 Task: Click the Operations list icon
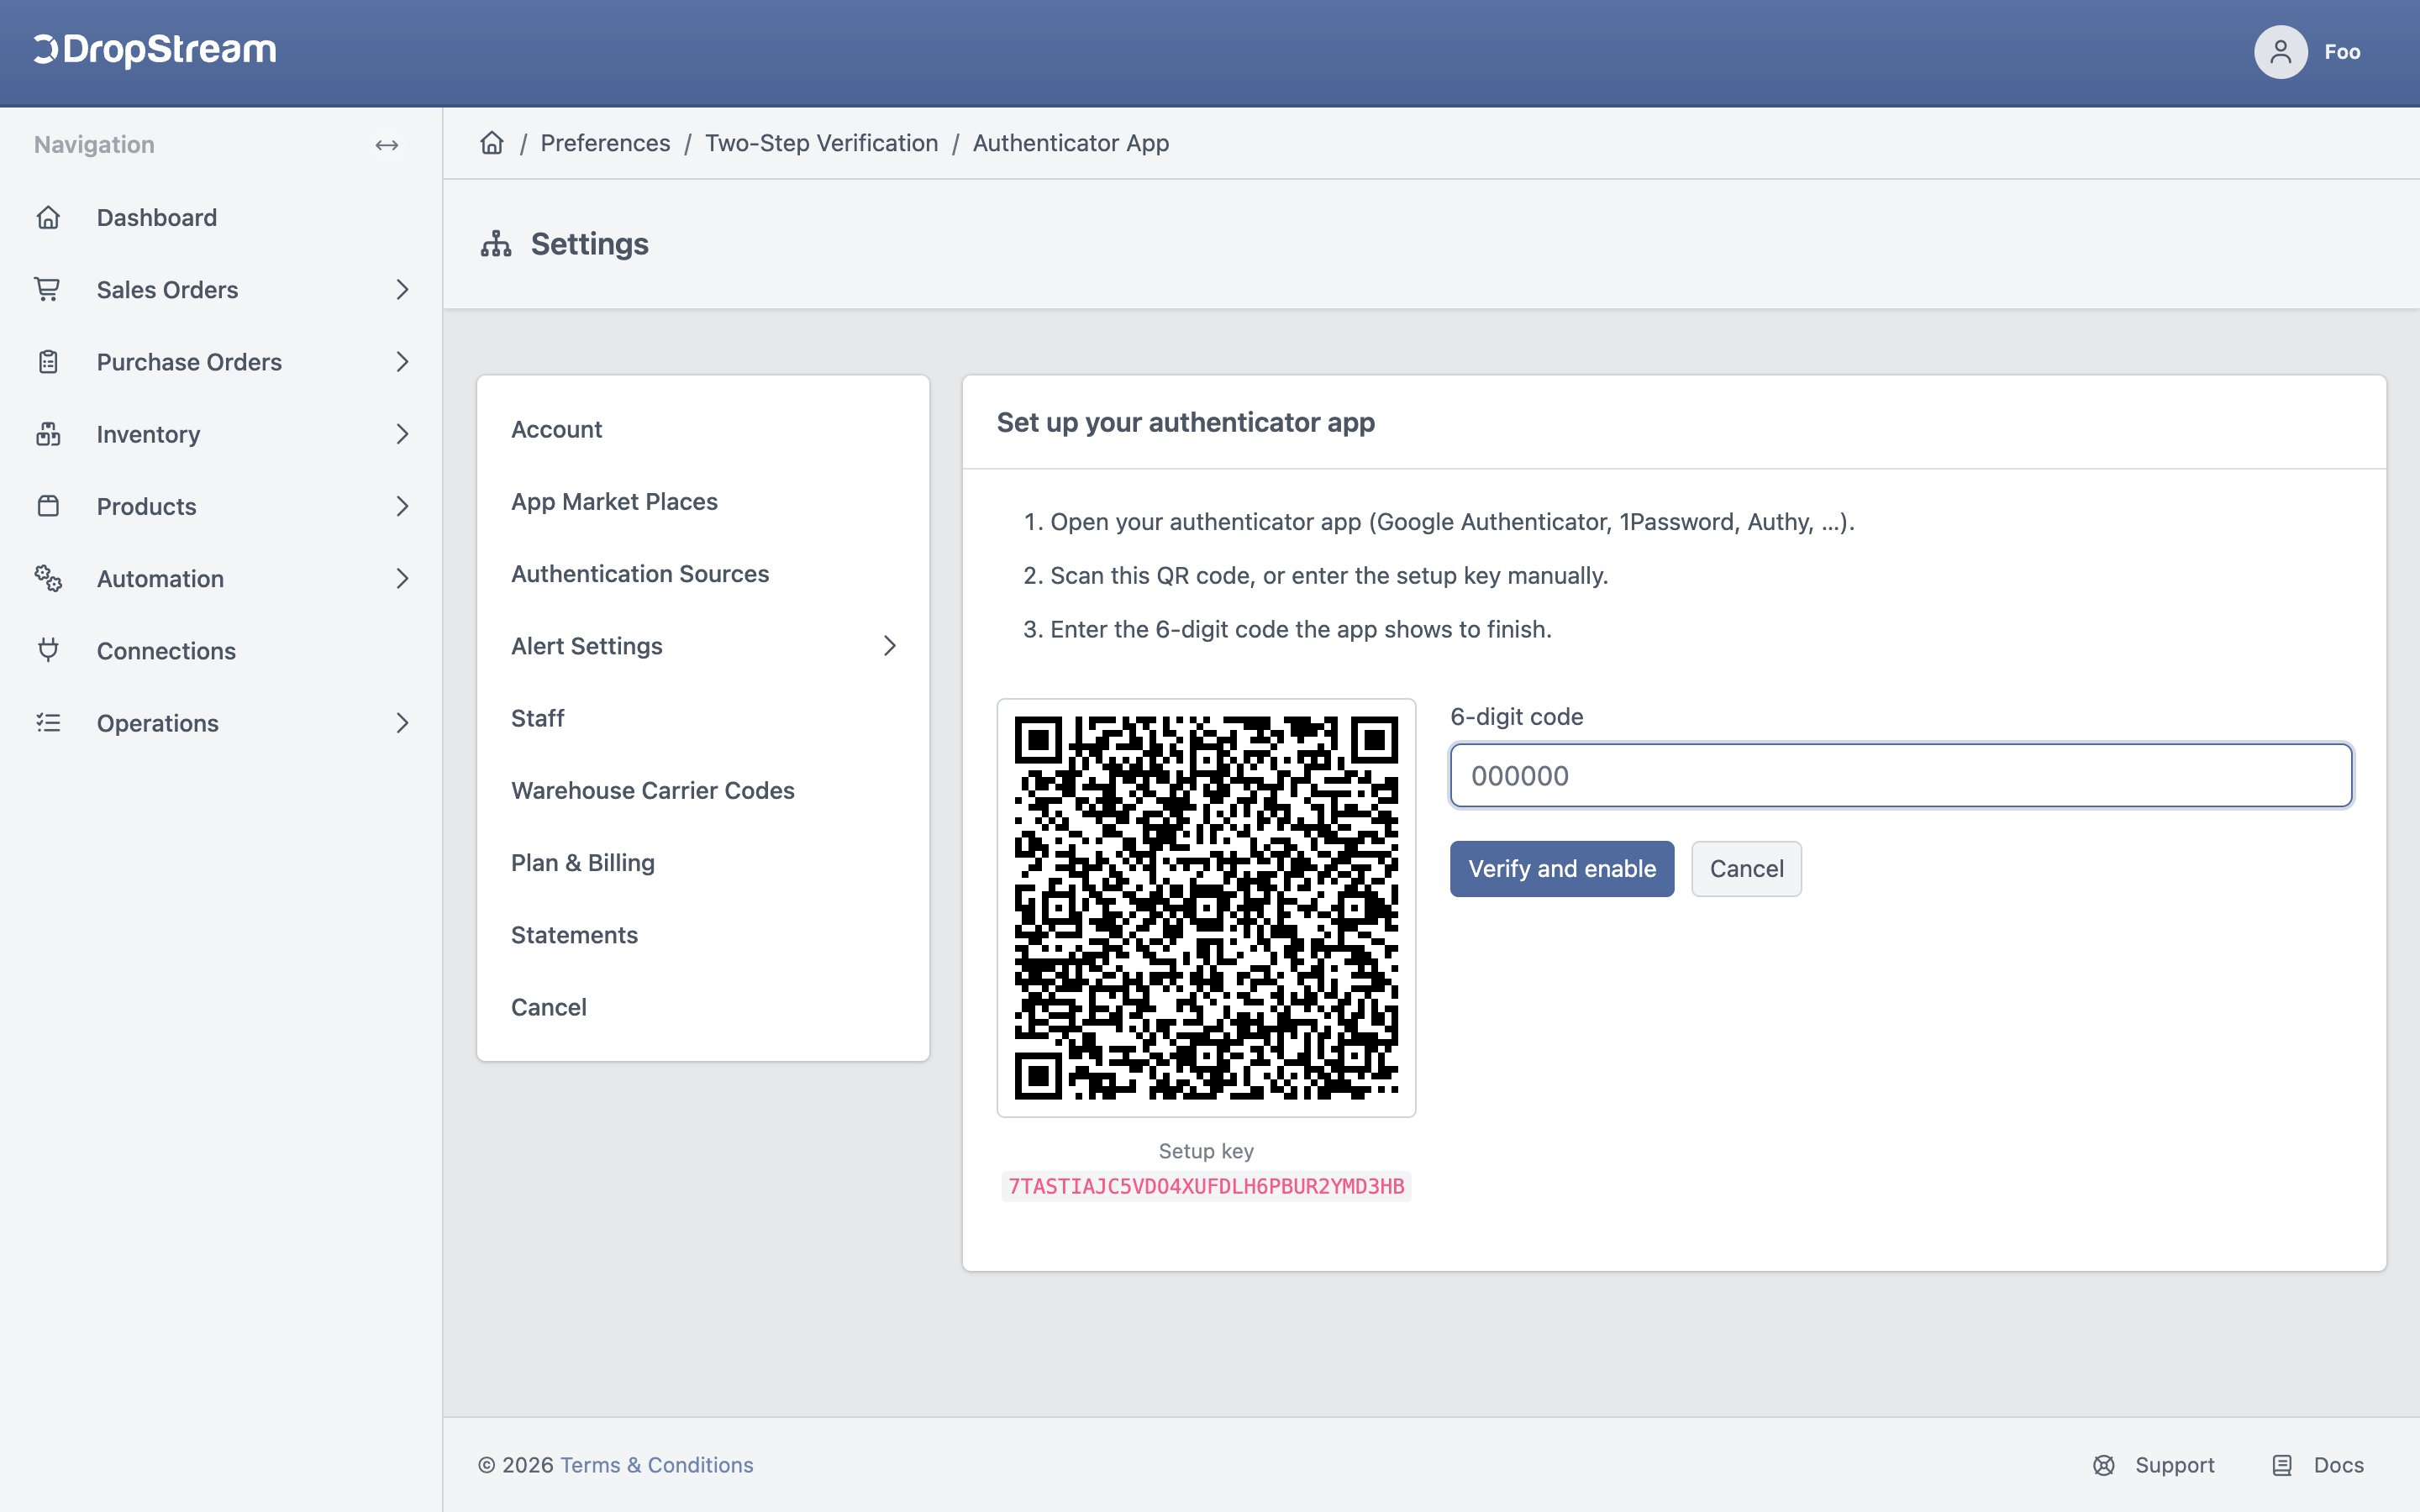point(48,722)
